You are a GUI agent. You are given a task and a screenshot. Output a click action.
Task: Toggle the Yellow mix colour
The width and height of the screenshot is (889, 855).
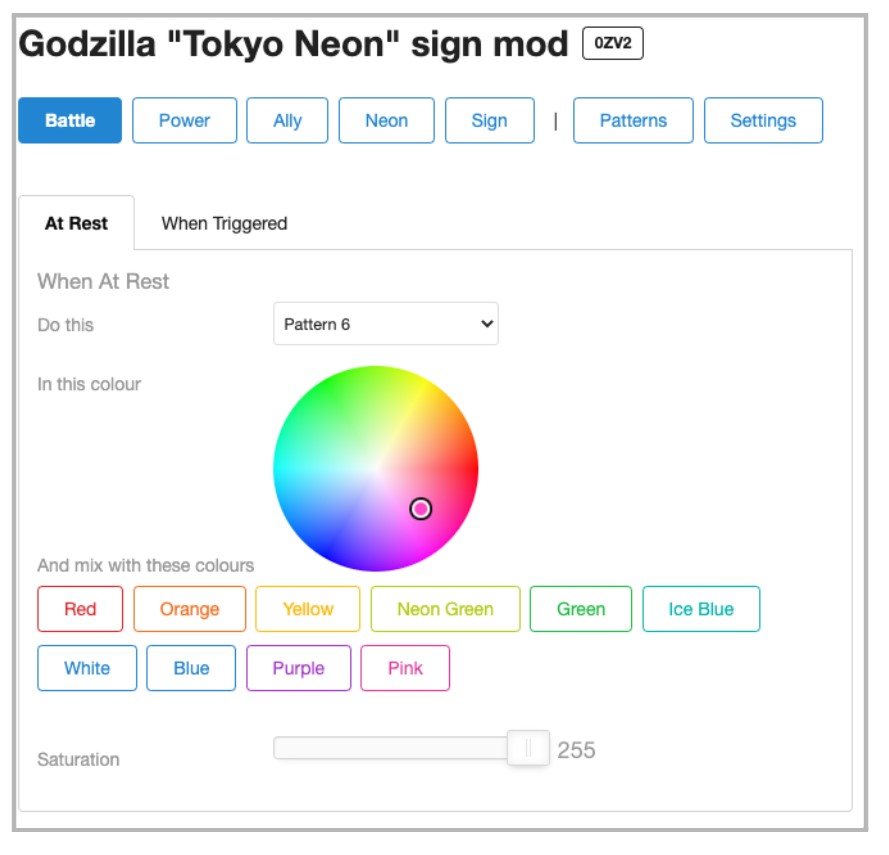pos(308,609)
